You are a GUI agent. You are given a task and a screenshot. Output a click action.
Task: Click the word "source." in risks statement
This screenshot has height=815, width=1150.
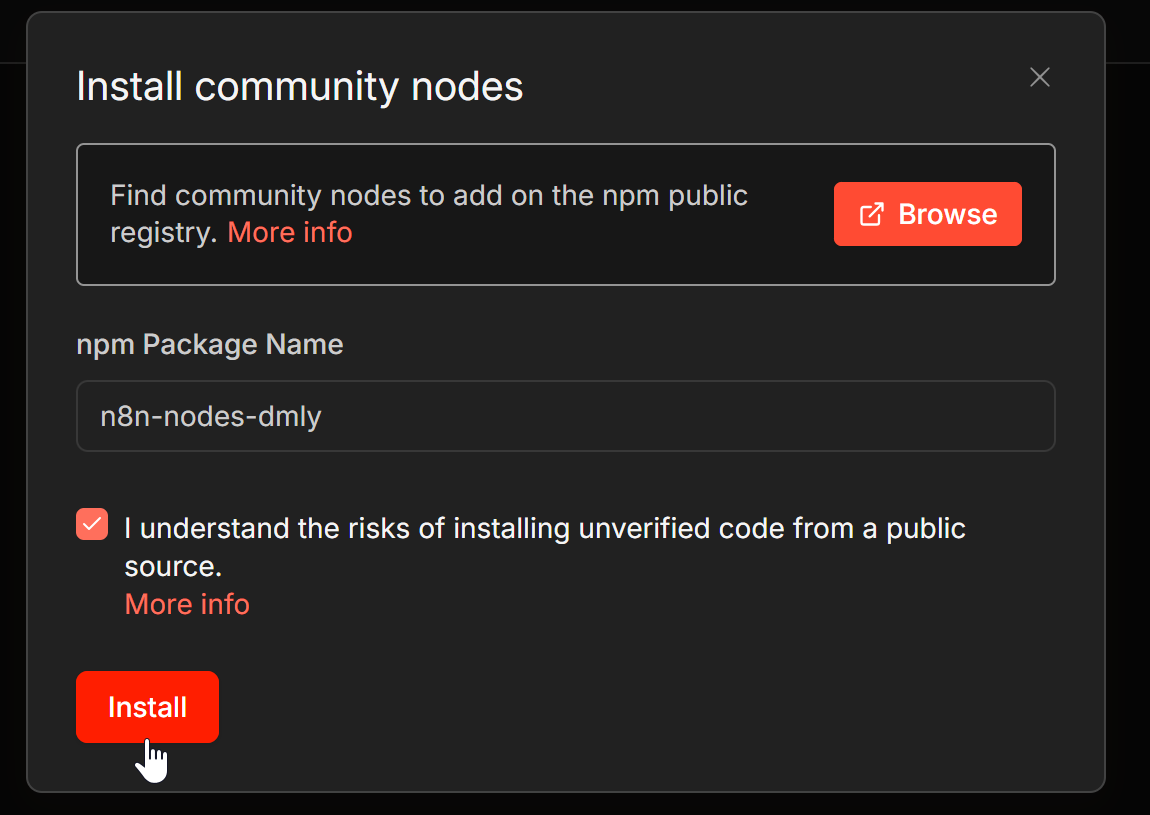[173, 566]
